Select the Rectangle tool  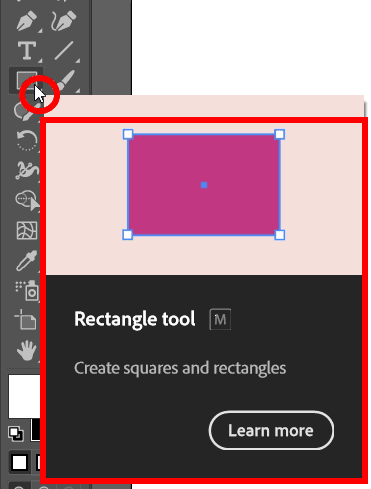[26, 80]
